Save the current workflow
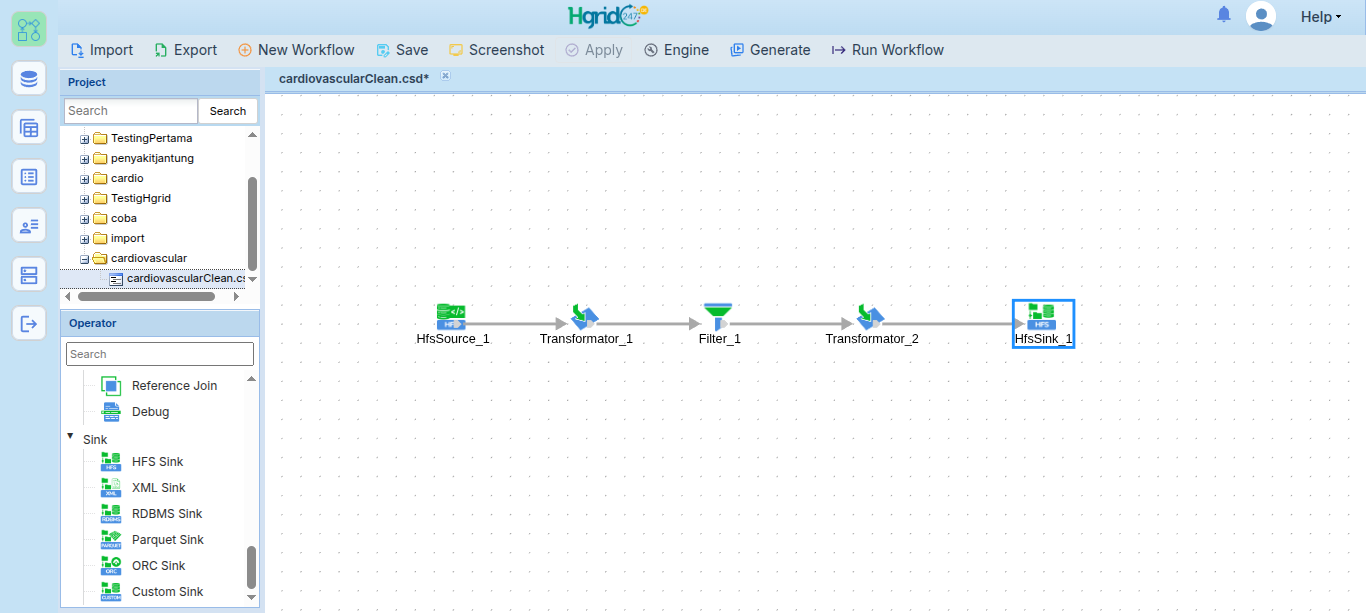The image size is (1366, 613). (402, 50)
